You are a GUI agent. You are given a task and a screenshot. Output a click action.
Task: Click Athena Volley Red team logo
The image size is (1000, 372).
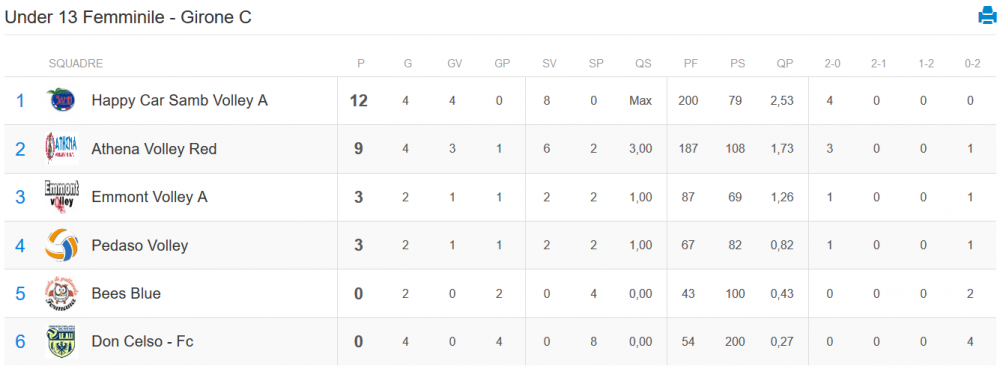click(x=62, y=148)
